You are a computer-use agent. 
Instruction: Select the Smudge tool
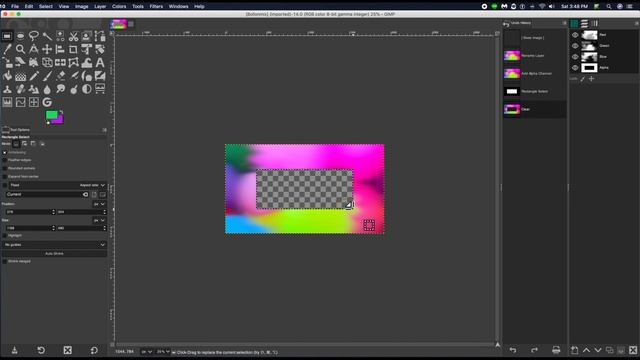point(60,89)
